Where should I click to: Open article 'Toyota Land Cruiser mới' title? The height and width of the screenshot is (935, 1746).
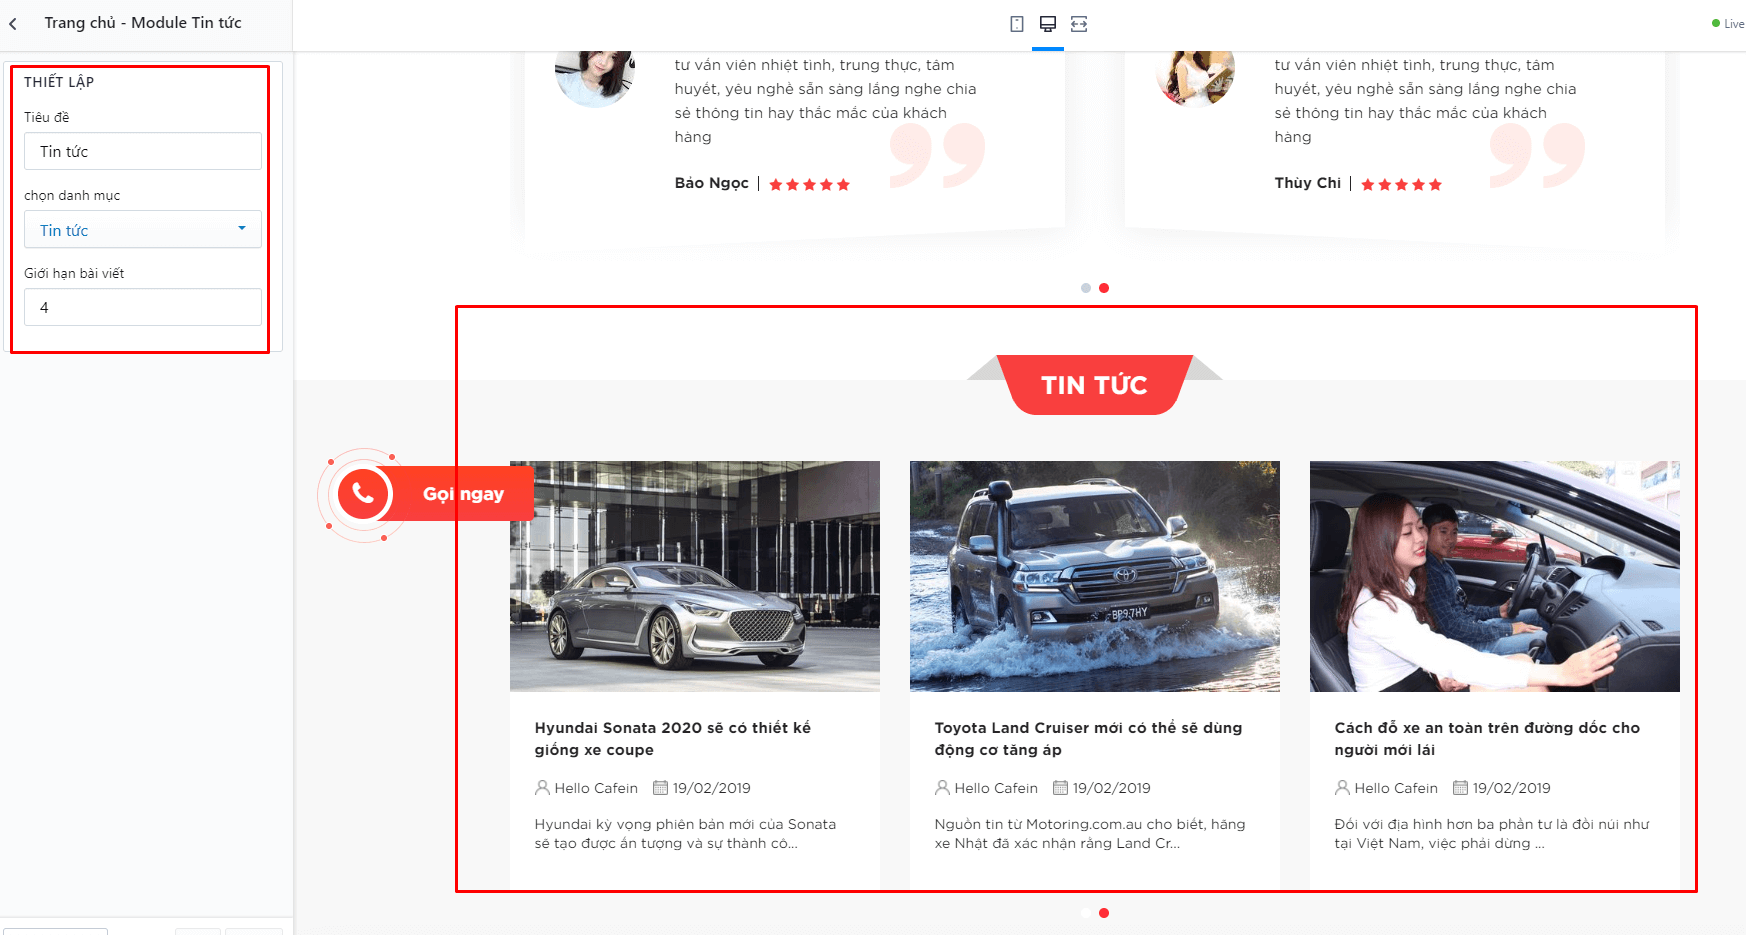point(1089,739)
